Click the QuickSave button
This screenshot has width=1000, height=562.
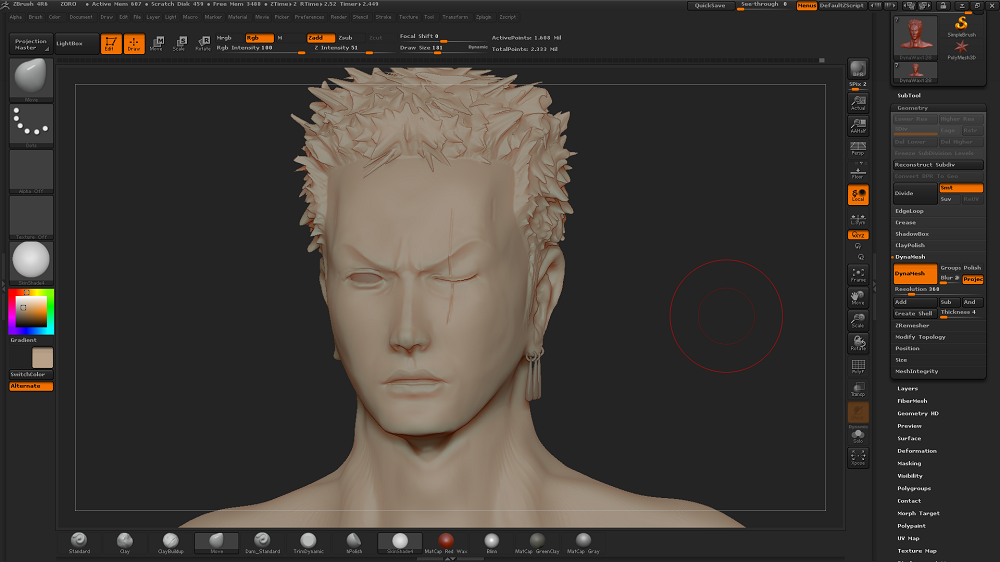[711, 6]
